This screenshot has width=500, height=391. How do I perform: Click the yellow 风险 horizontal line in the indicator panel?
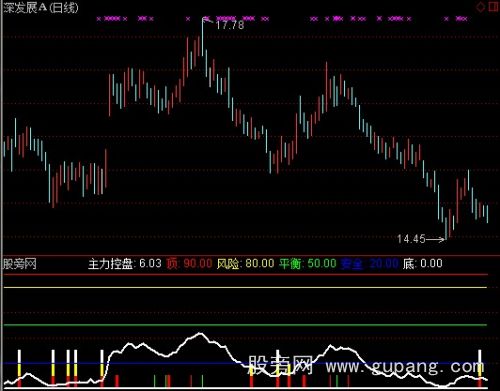coord(245,287)
